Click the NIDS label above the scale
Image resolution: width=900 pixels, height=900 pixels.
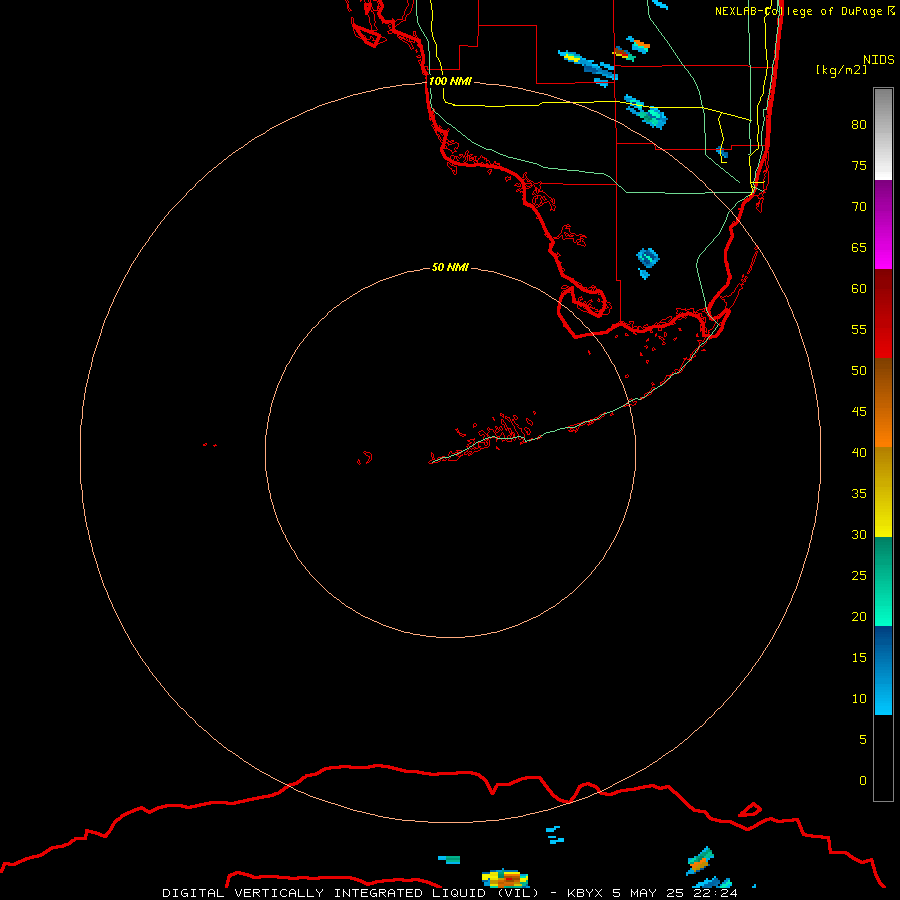coord(879,59)
